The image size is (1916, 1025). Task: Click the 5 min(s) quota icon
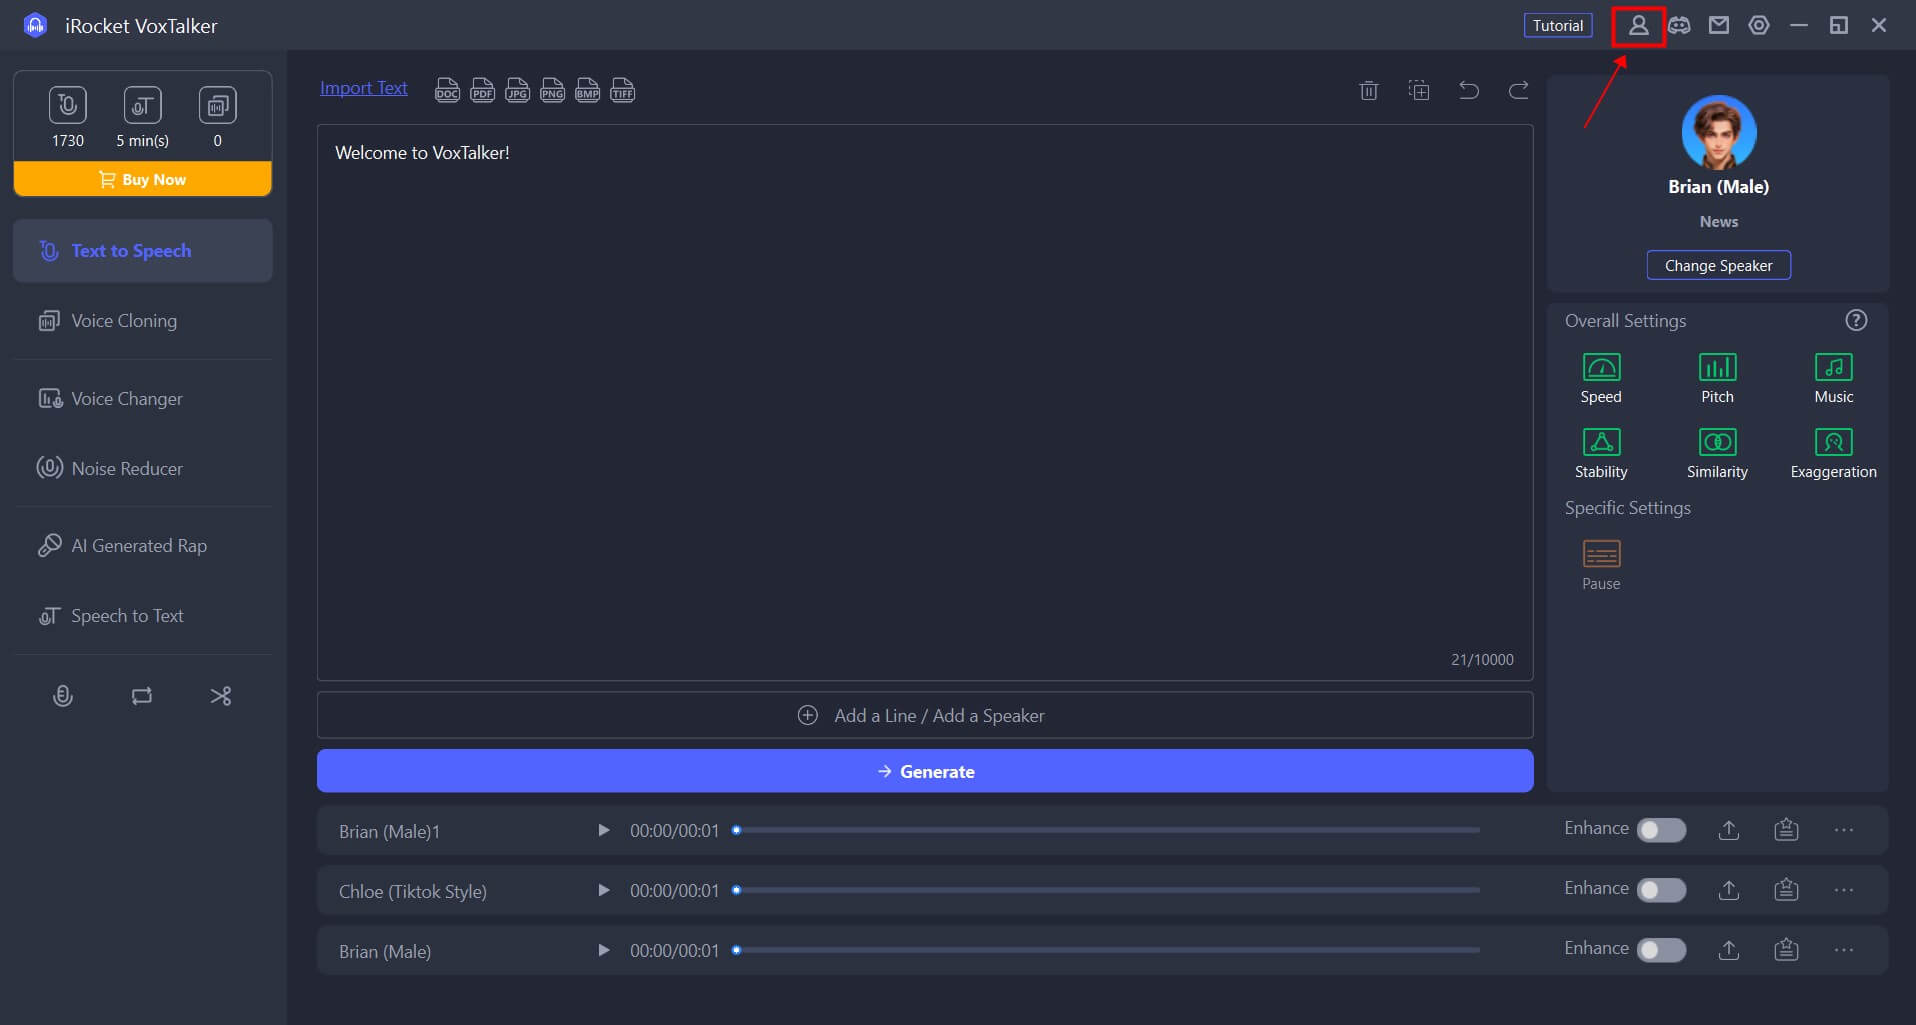pyautogui.click(x=142, y=105)
